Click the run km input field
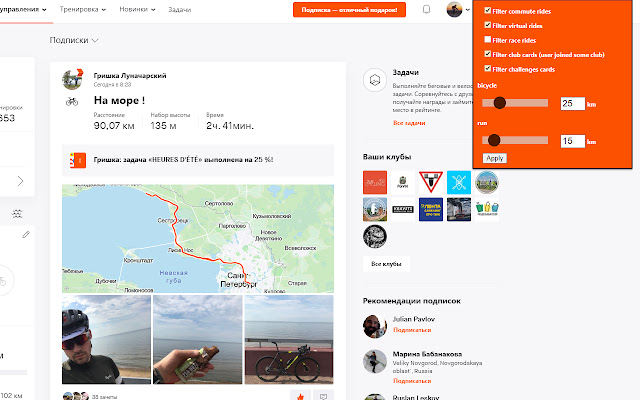Image resolution: width=640 pixels, height=400 pixels. tap(573, 141)
